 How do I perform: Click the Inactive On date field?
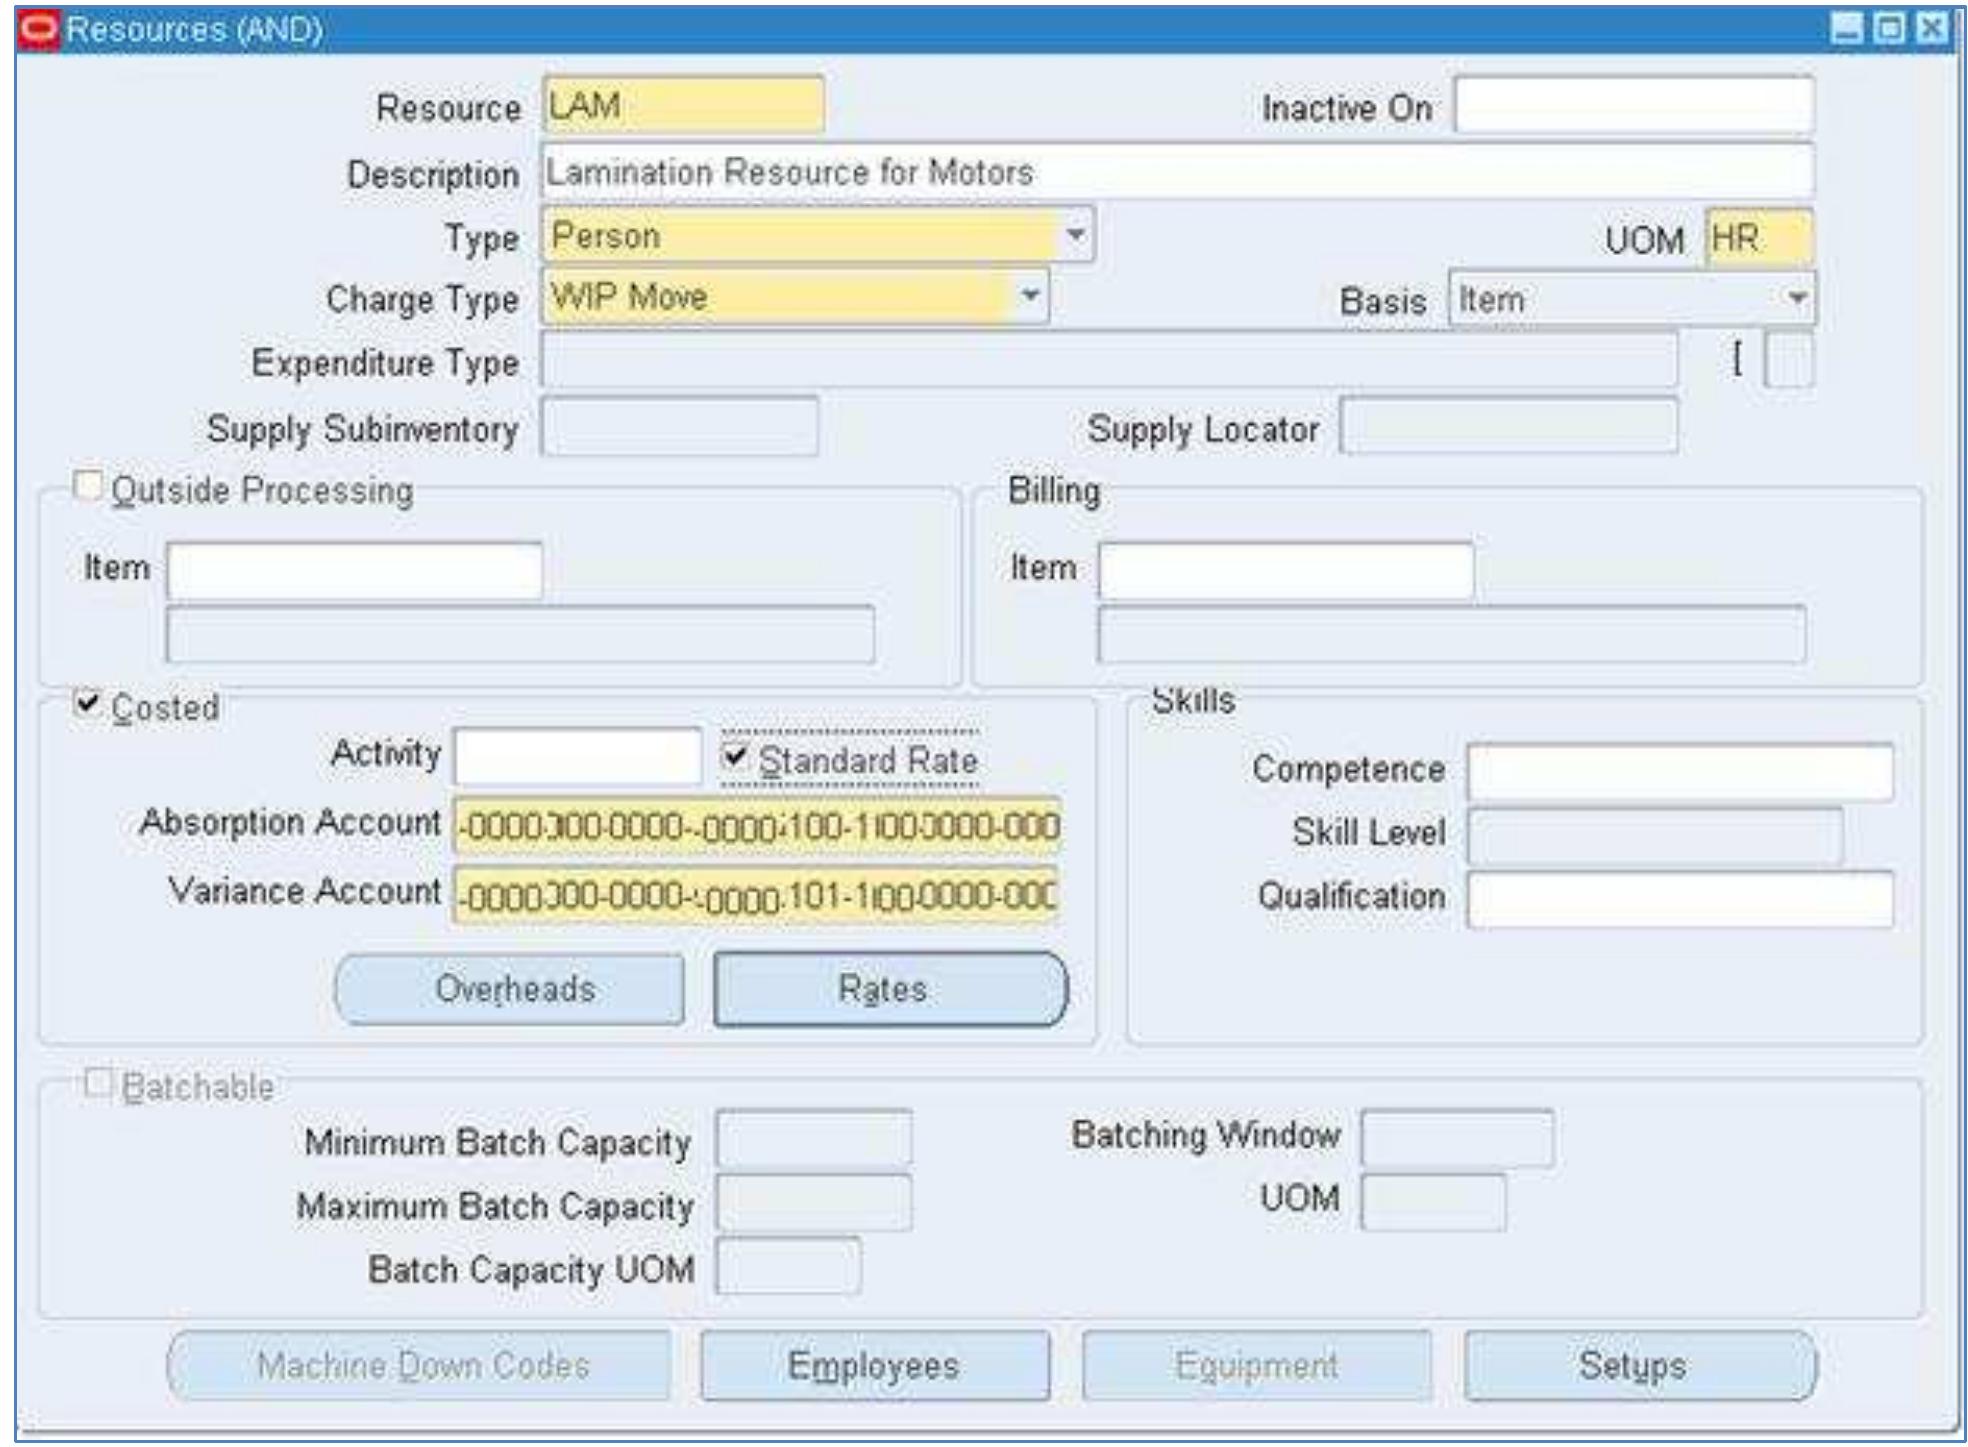click(x=1634, y=105)
